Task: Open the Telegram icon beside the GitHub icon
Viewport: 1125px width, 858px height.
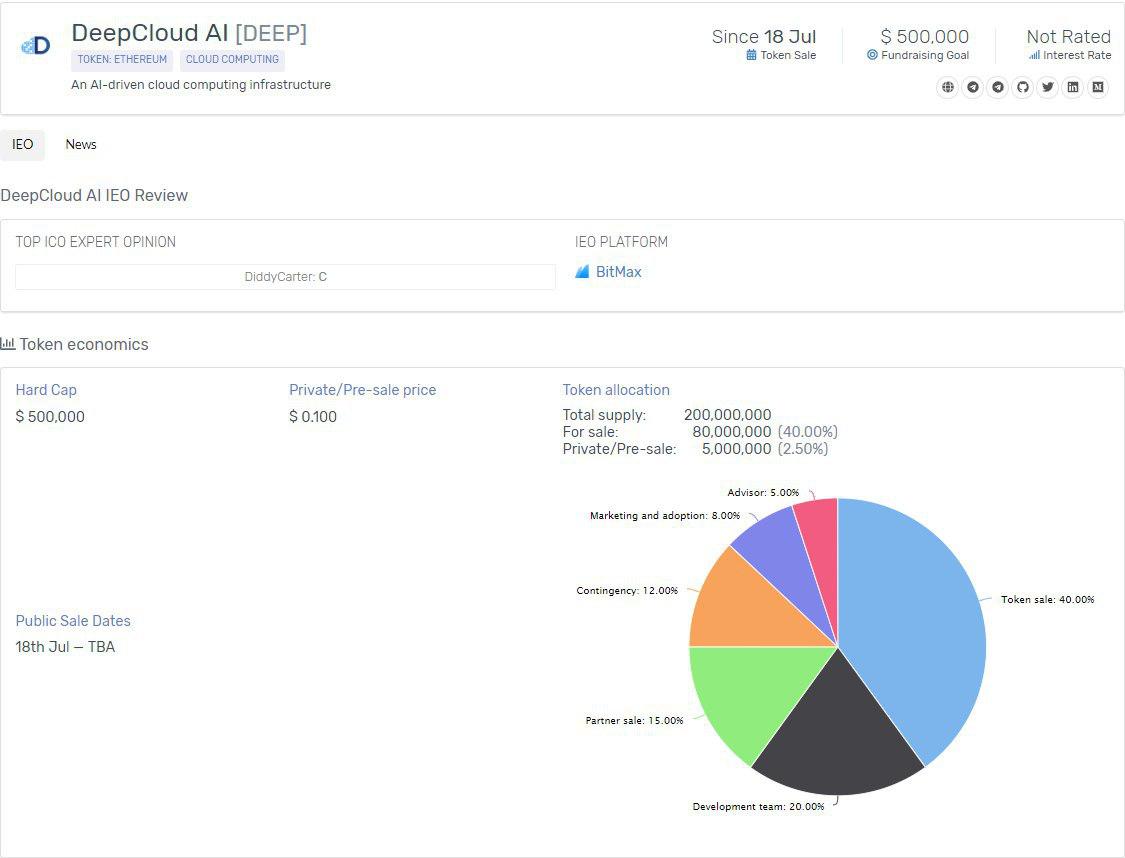Action: point(998,88)
